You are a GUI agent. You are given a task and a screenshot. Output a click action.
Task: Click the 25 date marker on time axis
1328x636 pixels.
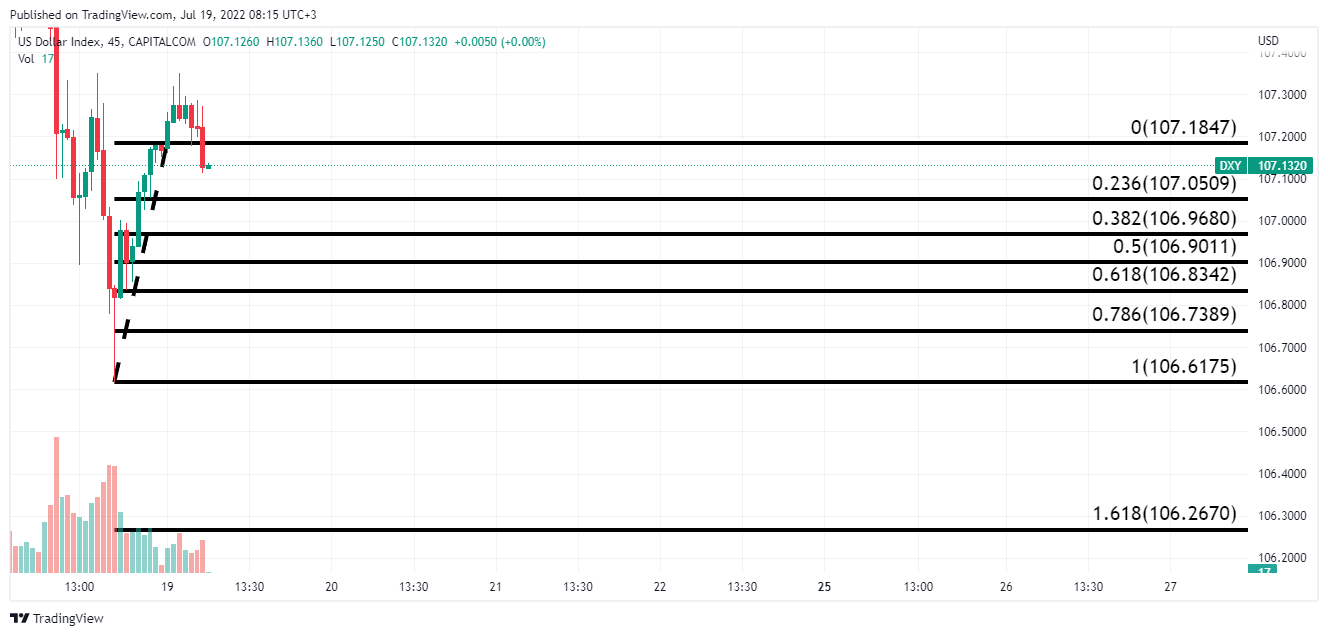click(x=825, y=587)
